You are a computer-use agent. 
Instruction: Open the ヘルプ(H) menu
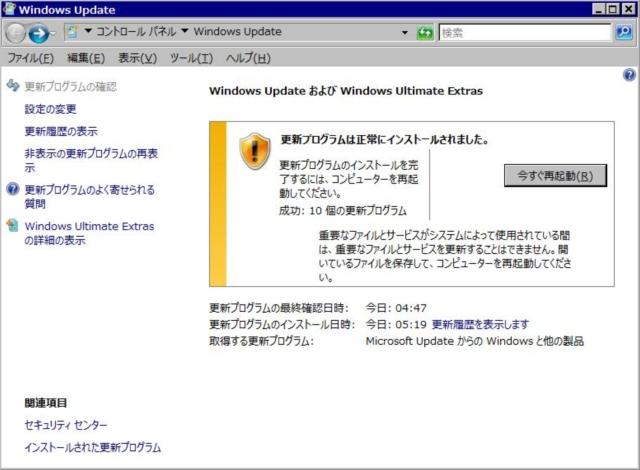(x=248, y=58)
